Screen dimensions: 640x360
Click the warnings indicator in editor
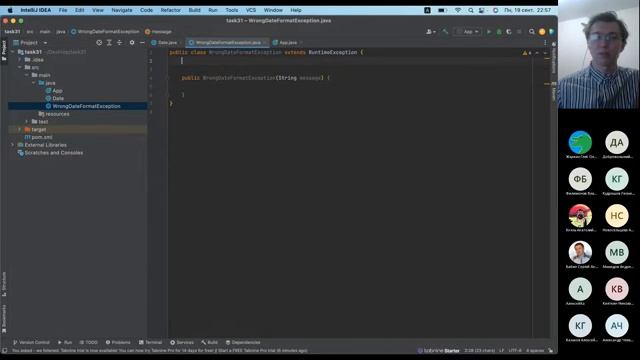point(527,53)
